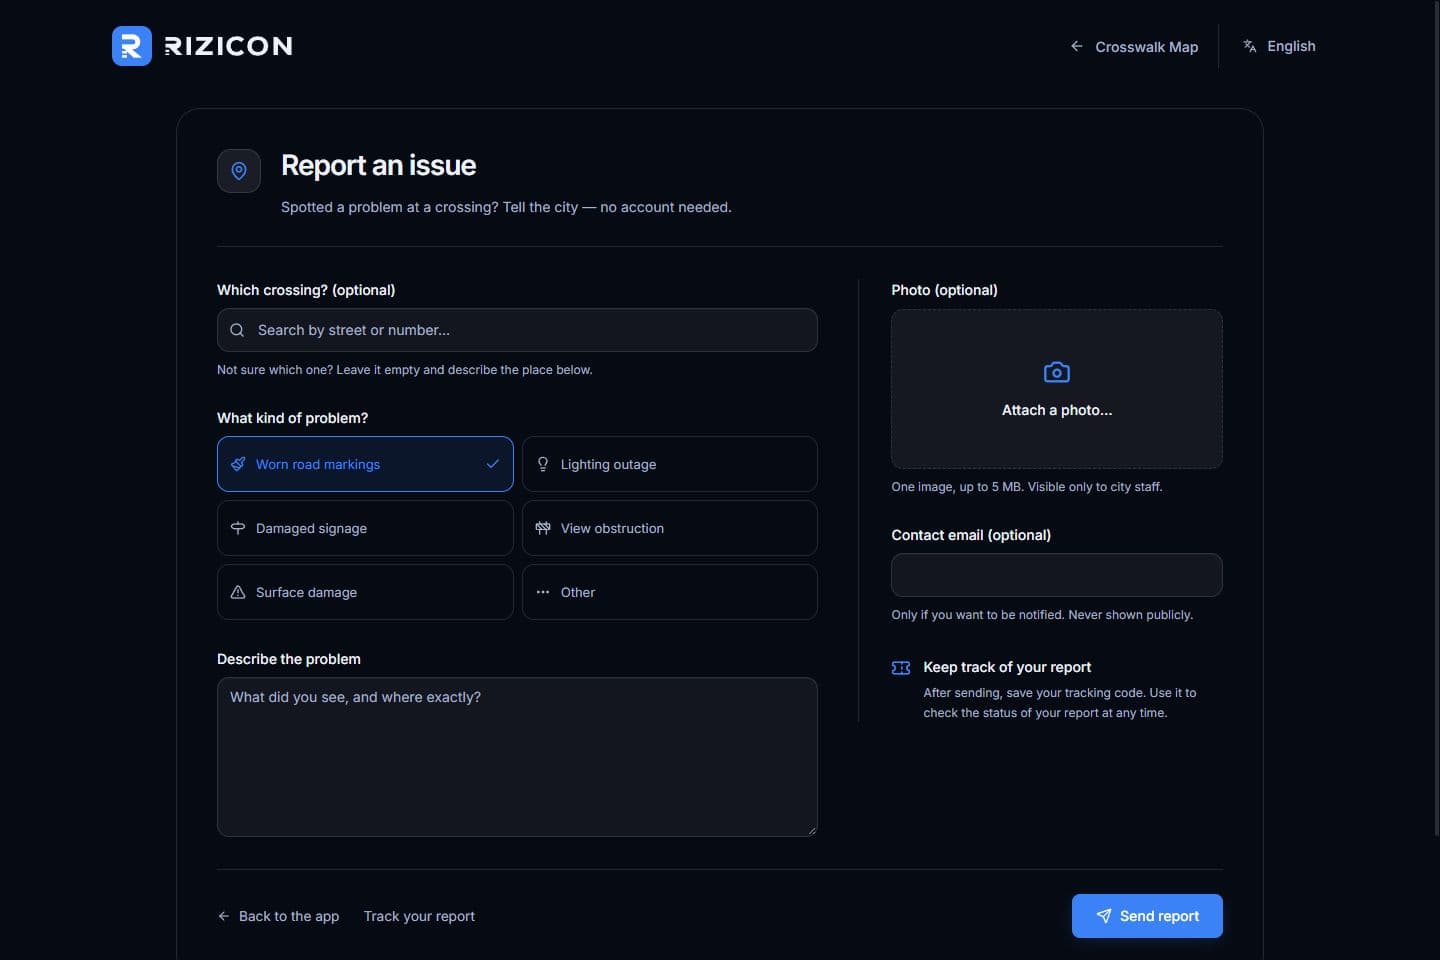The width and height of the screenshot is (1440, 960).
Task: Click the page vertical scrollbar
Action: point(1436,420)
